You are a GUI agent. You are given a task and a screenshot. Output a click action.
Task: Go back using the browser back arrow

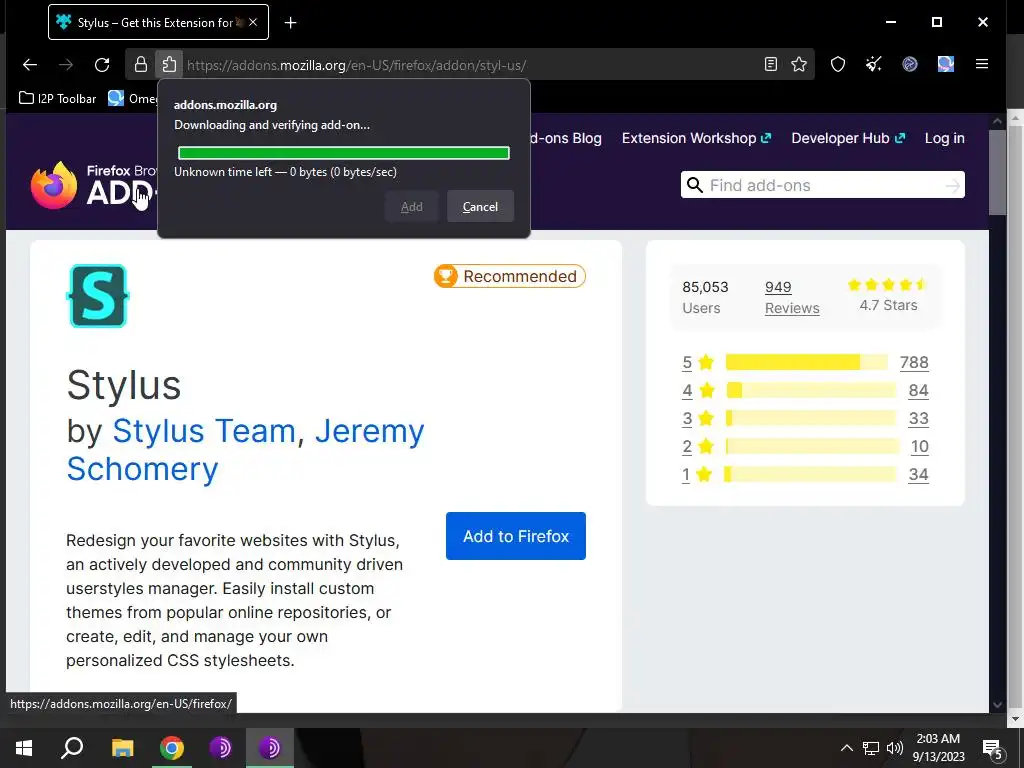pos(30,64)
